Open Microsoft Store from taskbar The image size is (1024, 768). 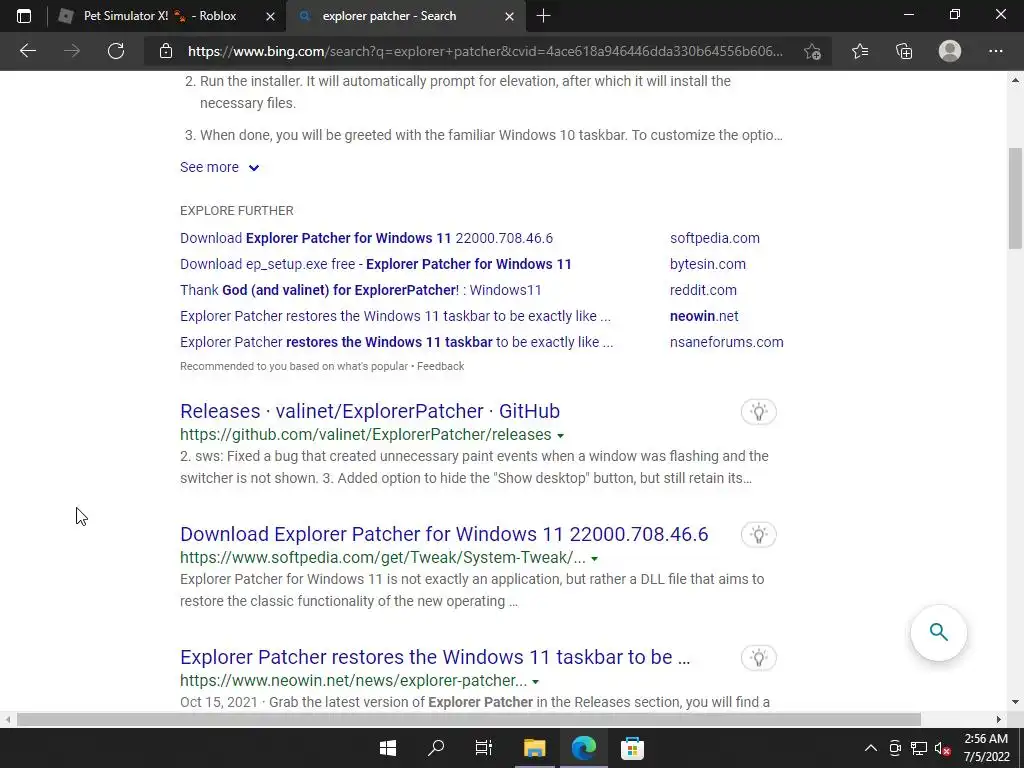click(x=632, y=748)
